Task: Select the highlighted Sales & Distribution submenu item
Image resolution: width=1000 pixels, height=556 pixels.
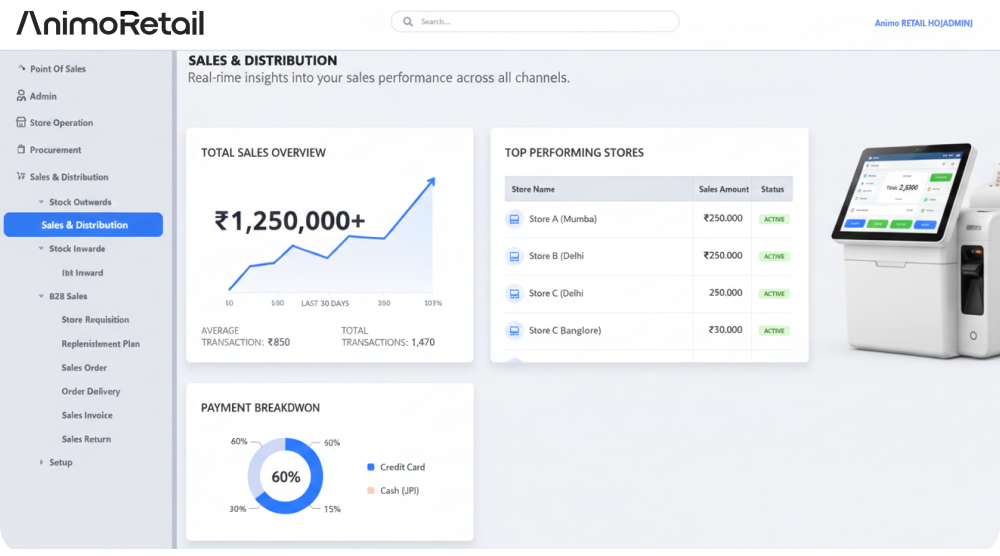Action: coord(84,225)
